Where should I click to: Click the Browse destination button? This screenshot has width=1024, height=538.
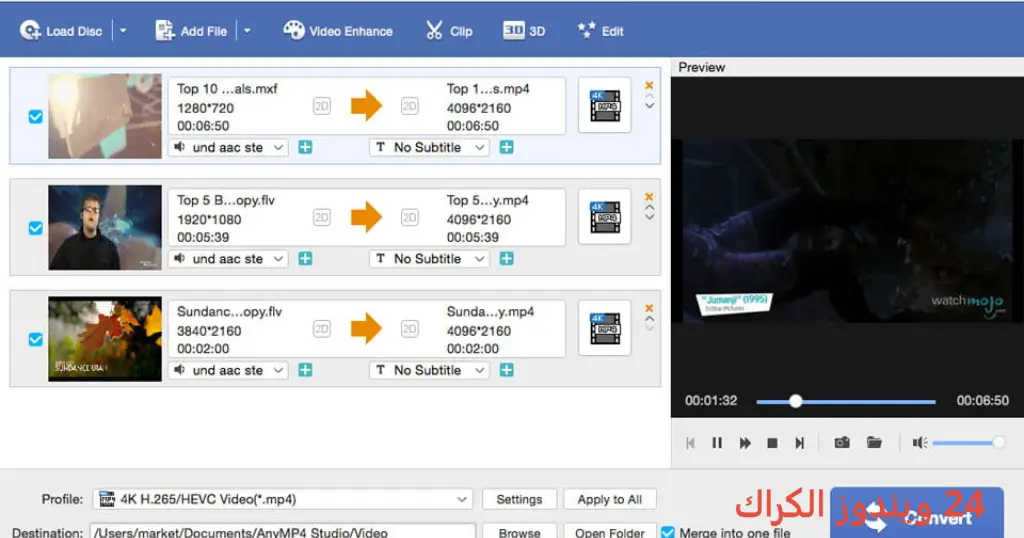click(x=519, y=532)
